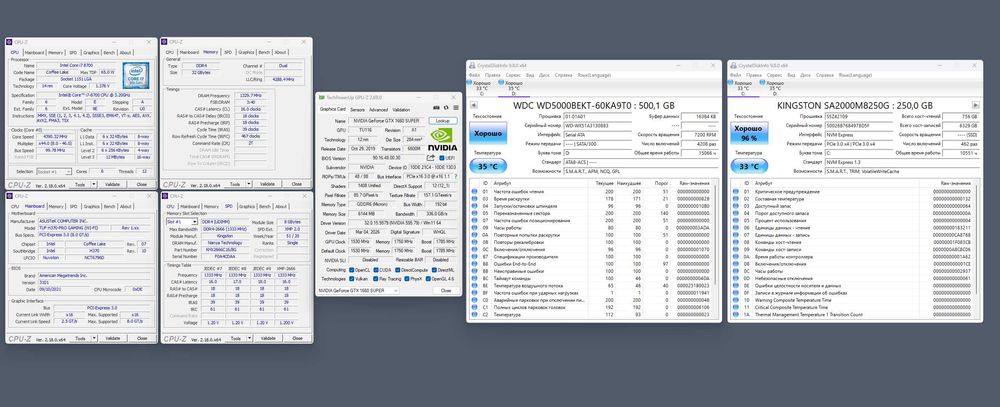
Task: Open the Socket #1 selection dropdown in CPU-Z
Action: 54,172
